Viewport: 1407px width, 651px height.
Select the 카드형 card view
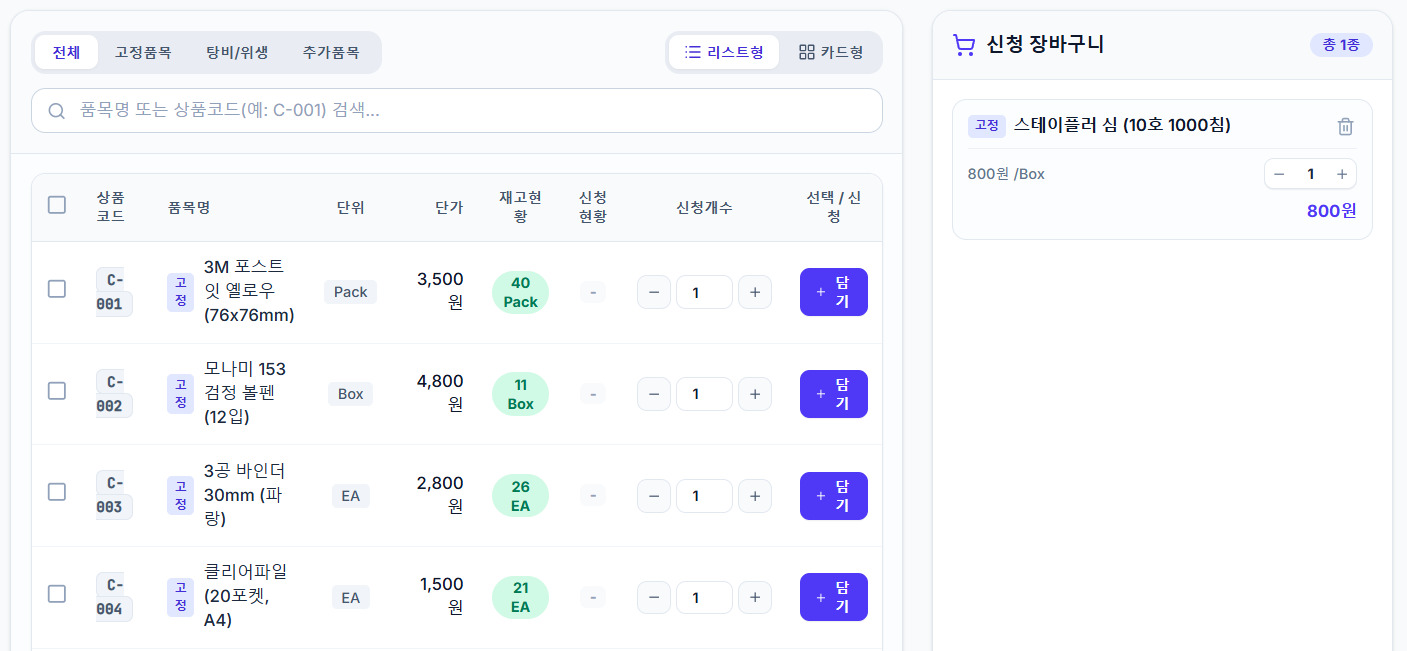tap(831, 52)
